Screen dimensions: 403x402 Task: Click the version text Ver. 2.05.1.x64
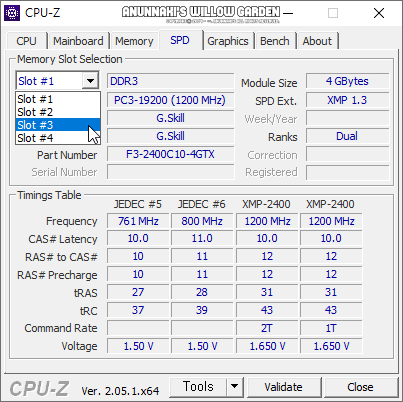pos(120,391)
